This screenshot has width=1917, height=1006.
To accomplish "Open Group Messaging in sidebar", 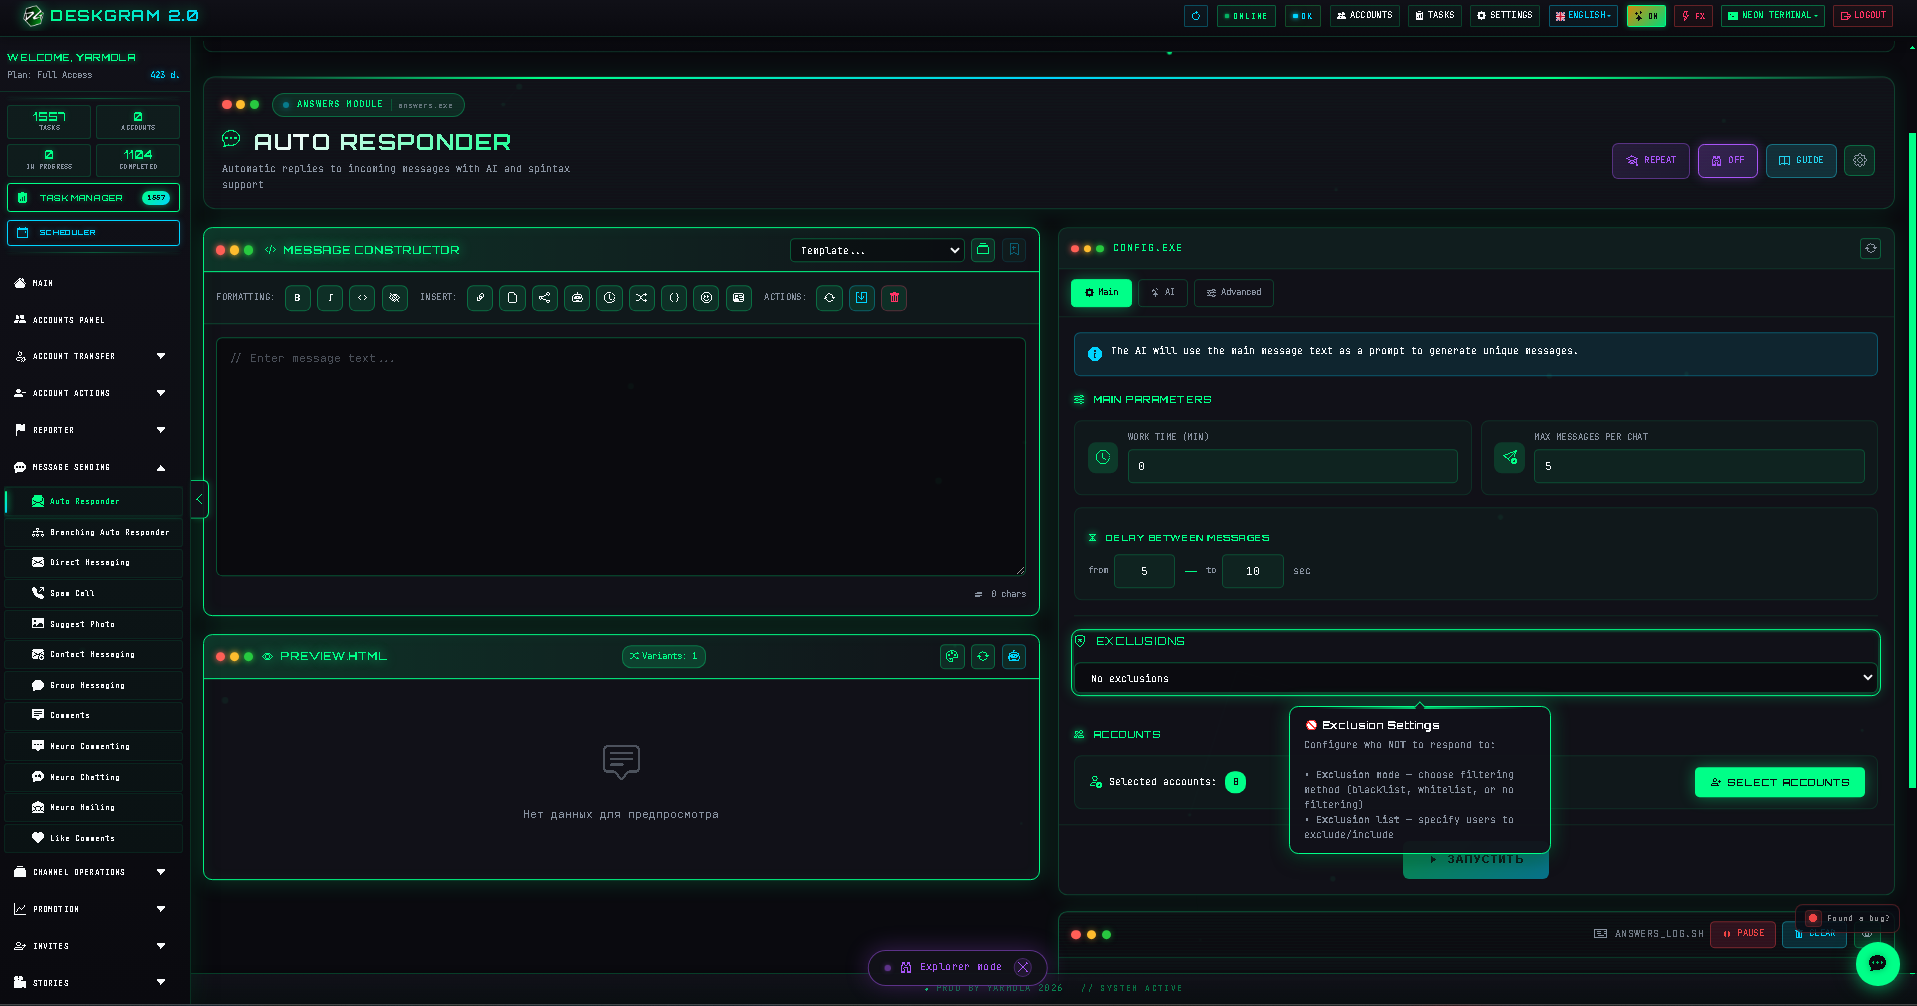I will tap(94, 685).
